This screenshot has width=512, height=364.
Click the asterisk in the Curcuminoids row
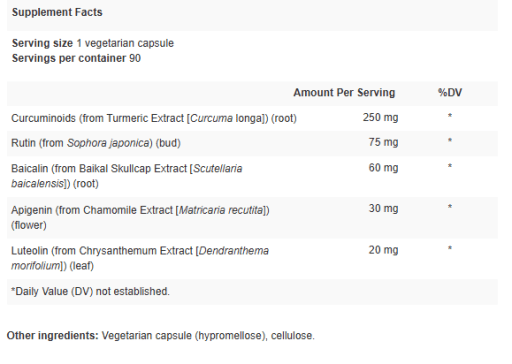point(450,116)
